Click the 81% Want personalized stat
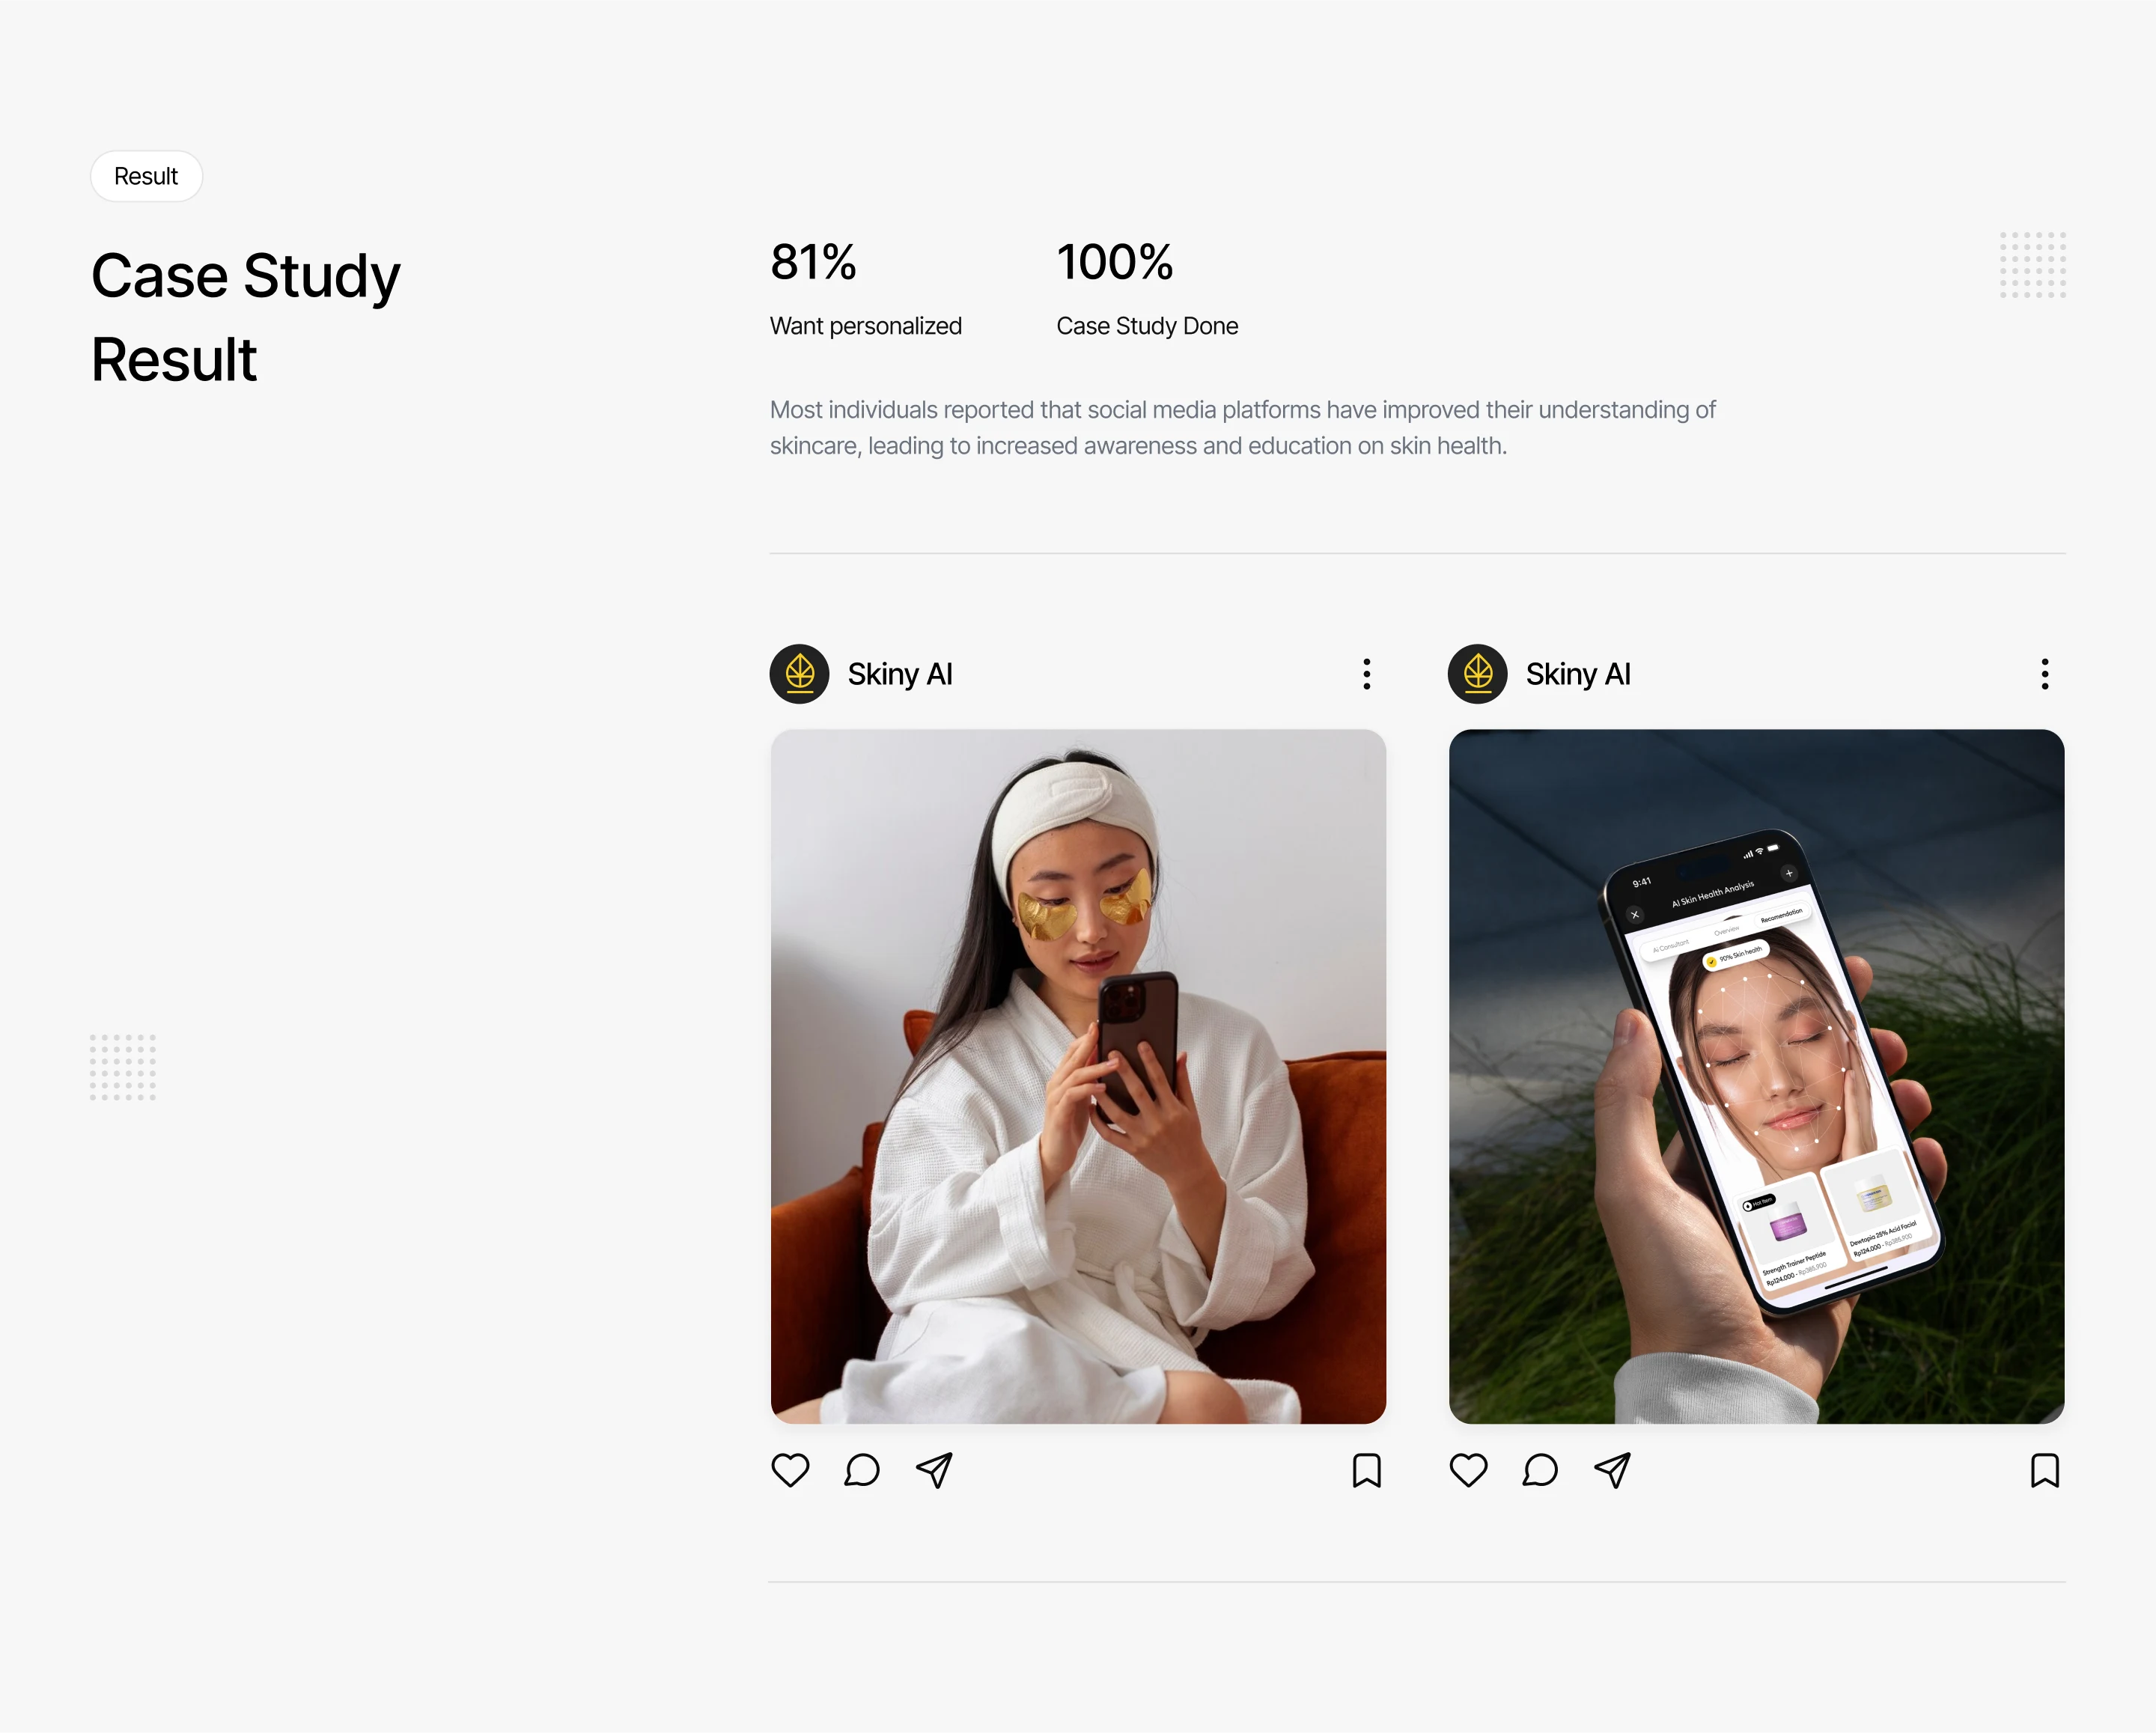This screenshot has height=1733, width=2156. tap(865, 289)
